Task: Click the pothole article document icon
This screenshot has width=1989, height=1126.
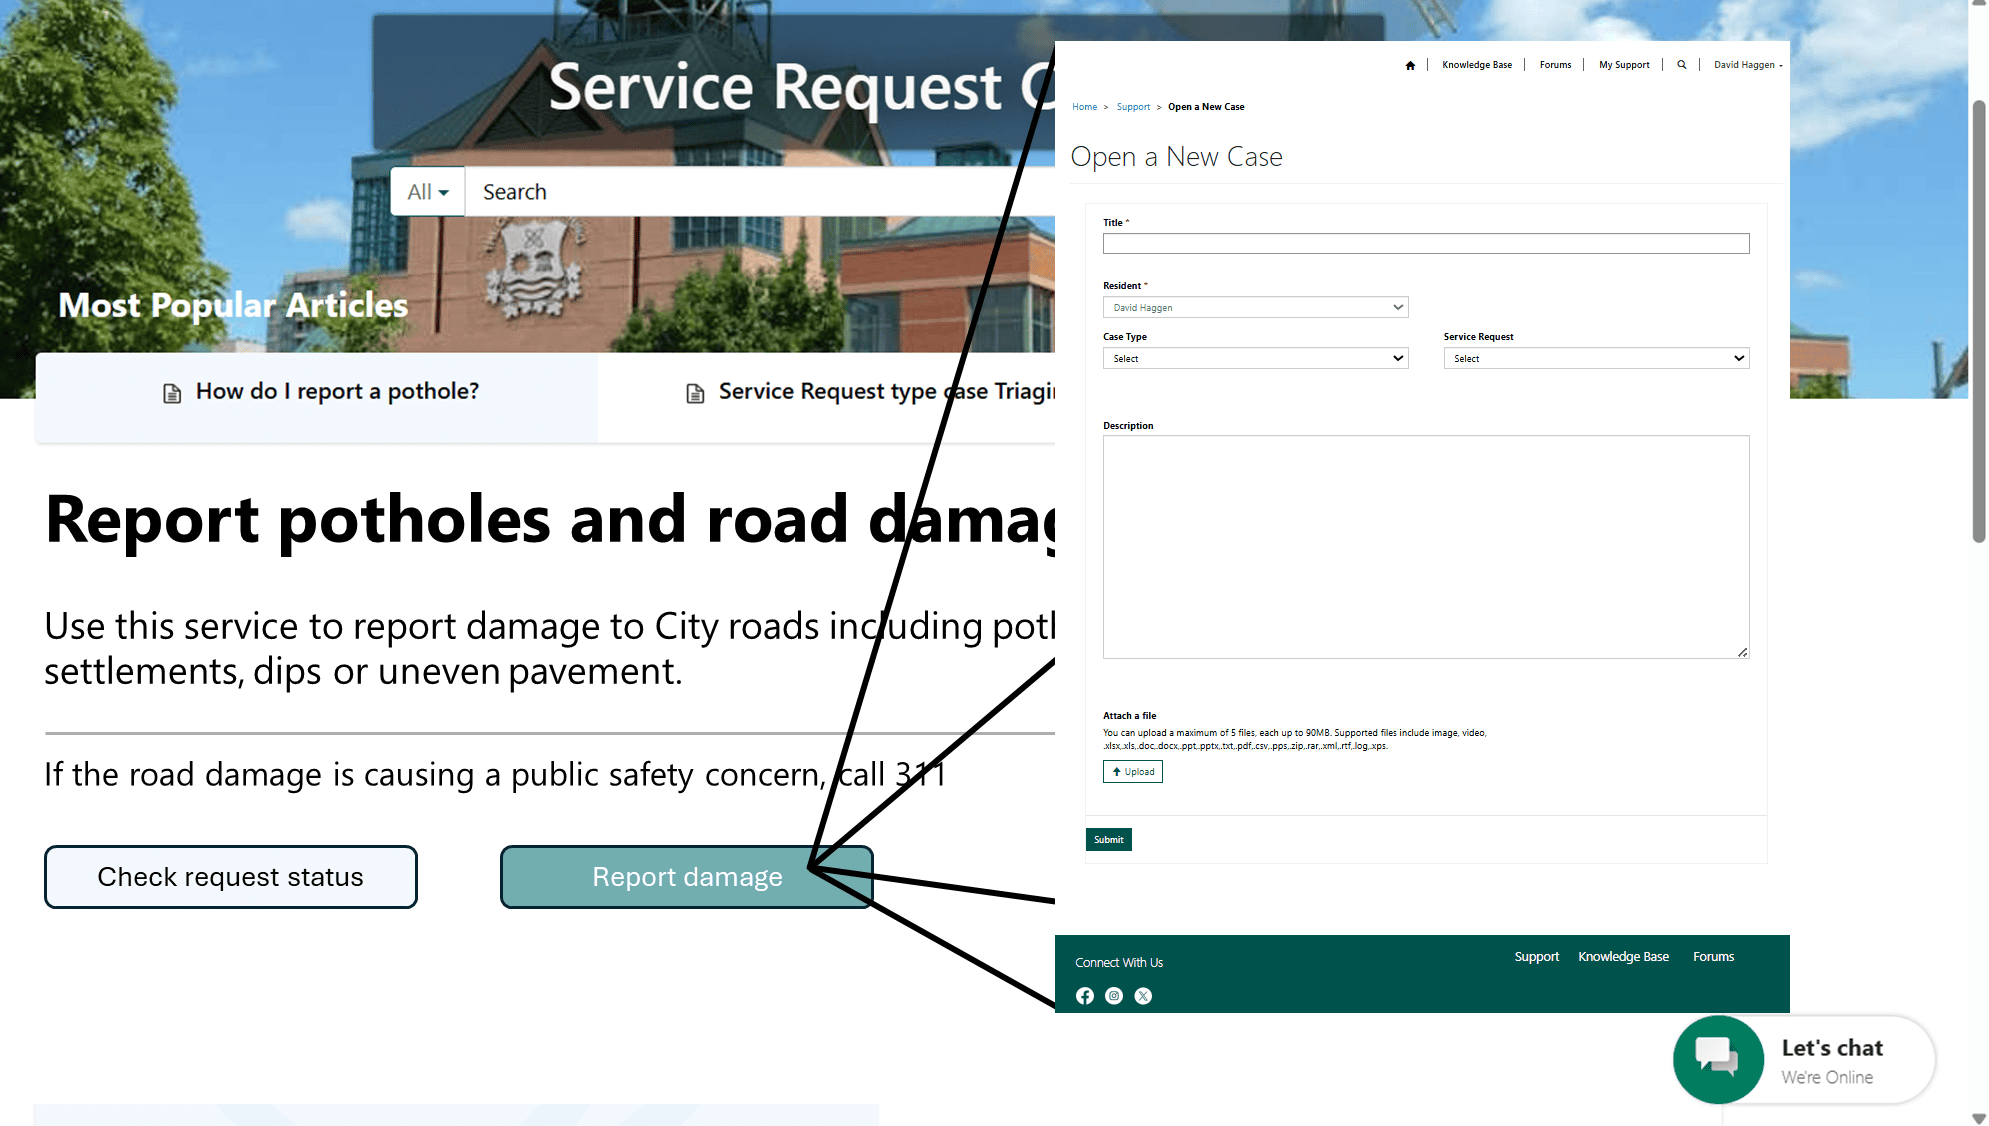Action: coord(172,393)
